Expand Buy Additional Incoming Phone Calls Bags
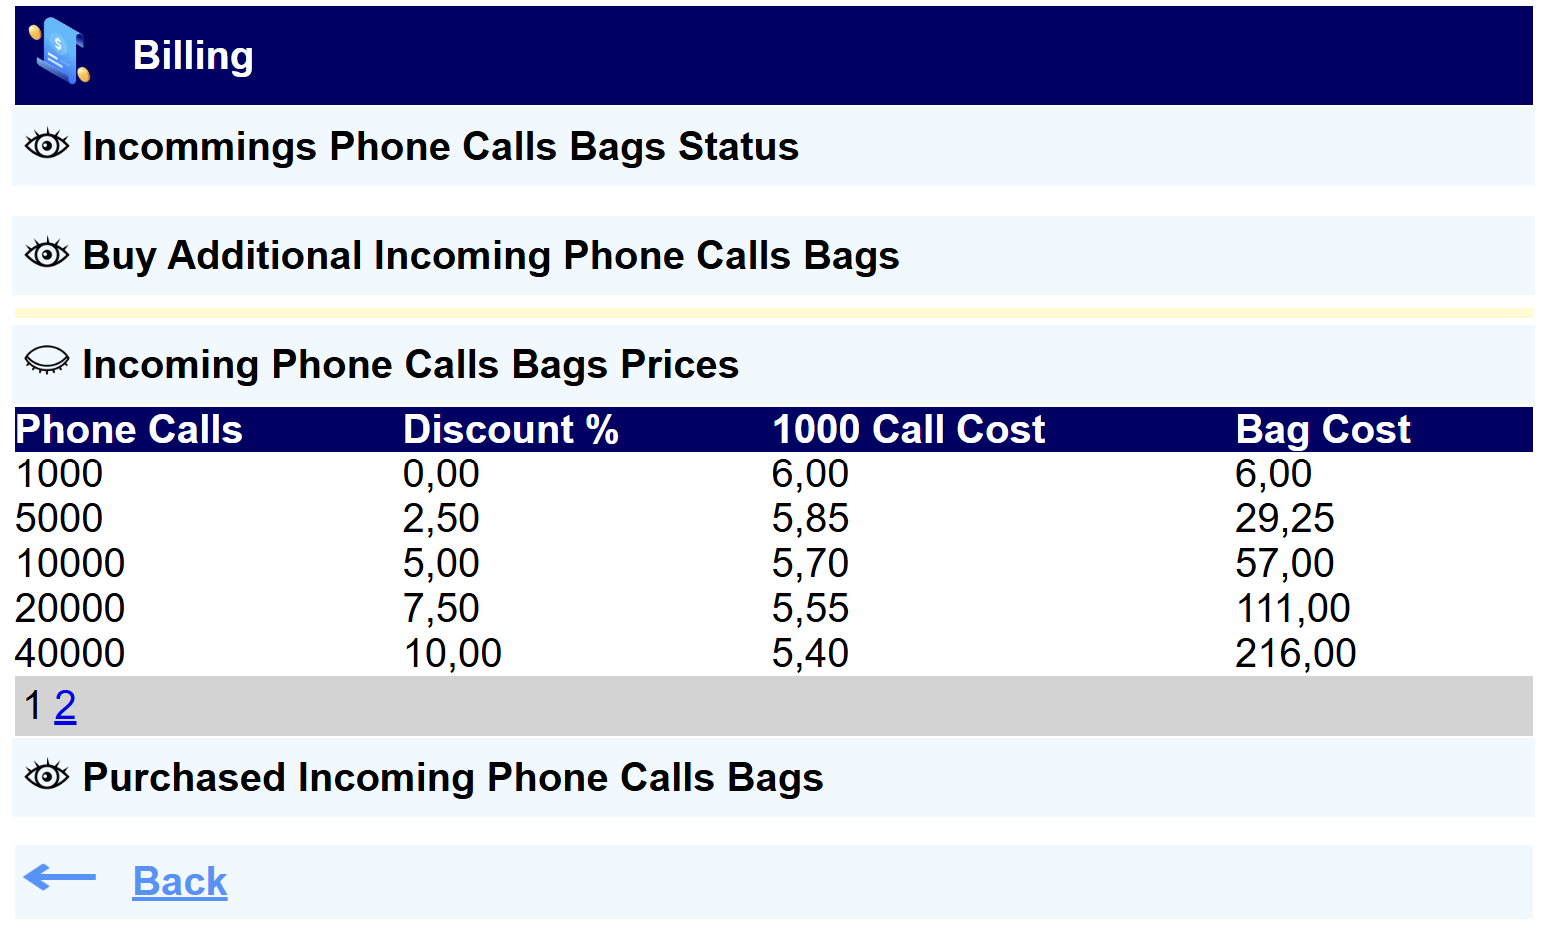Image resolution: width=1545 pixels, height=930 pixels. 490,256
